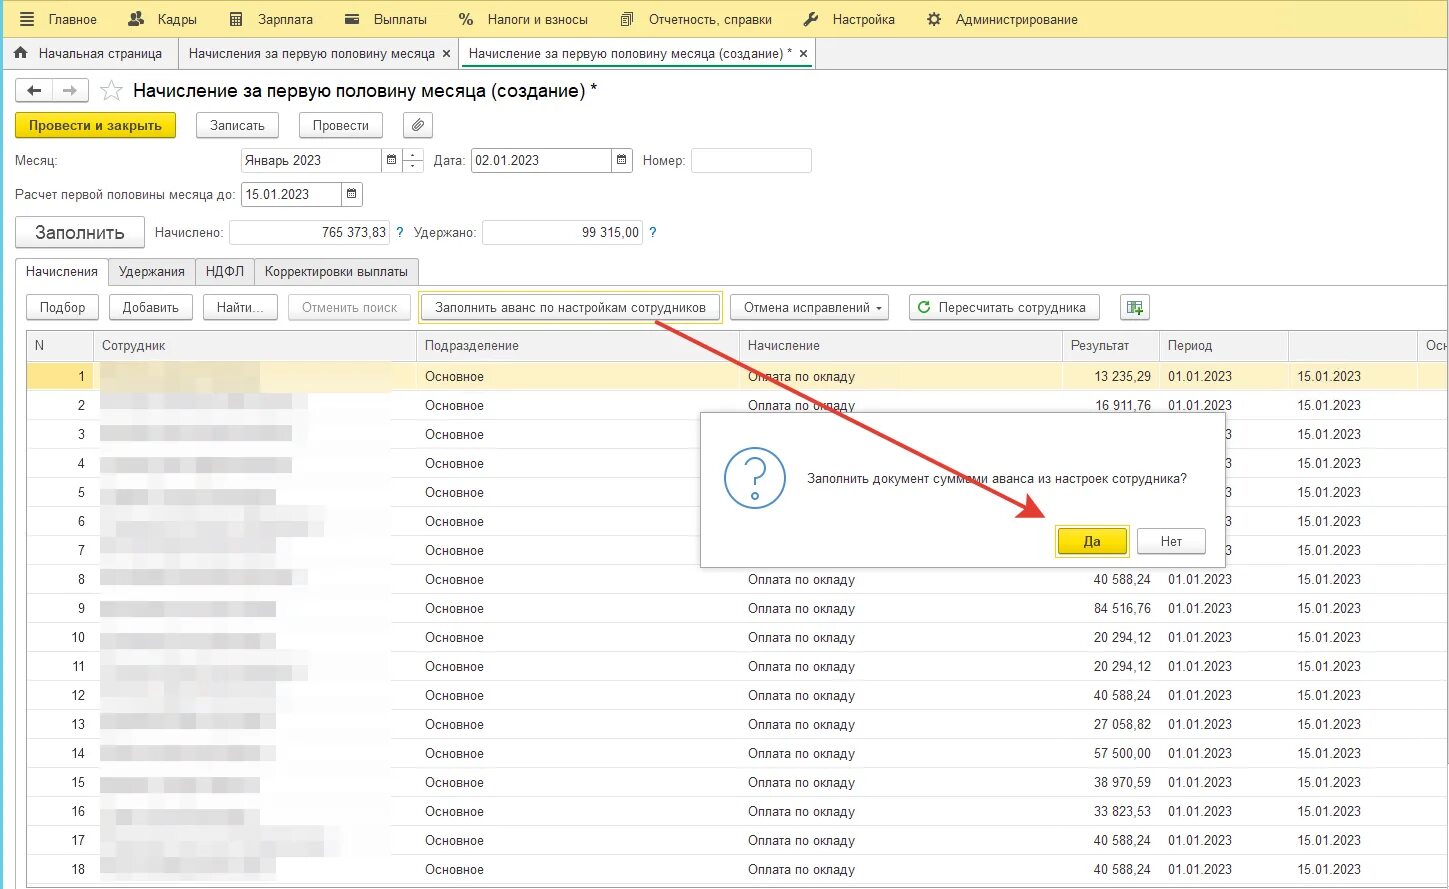The width and height of the screenshot is (1449, 889).
Task: Open the Зарплата menu
Action: 271,19
